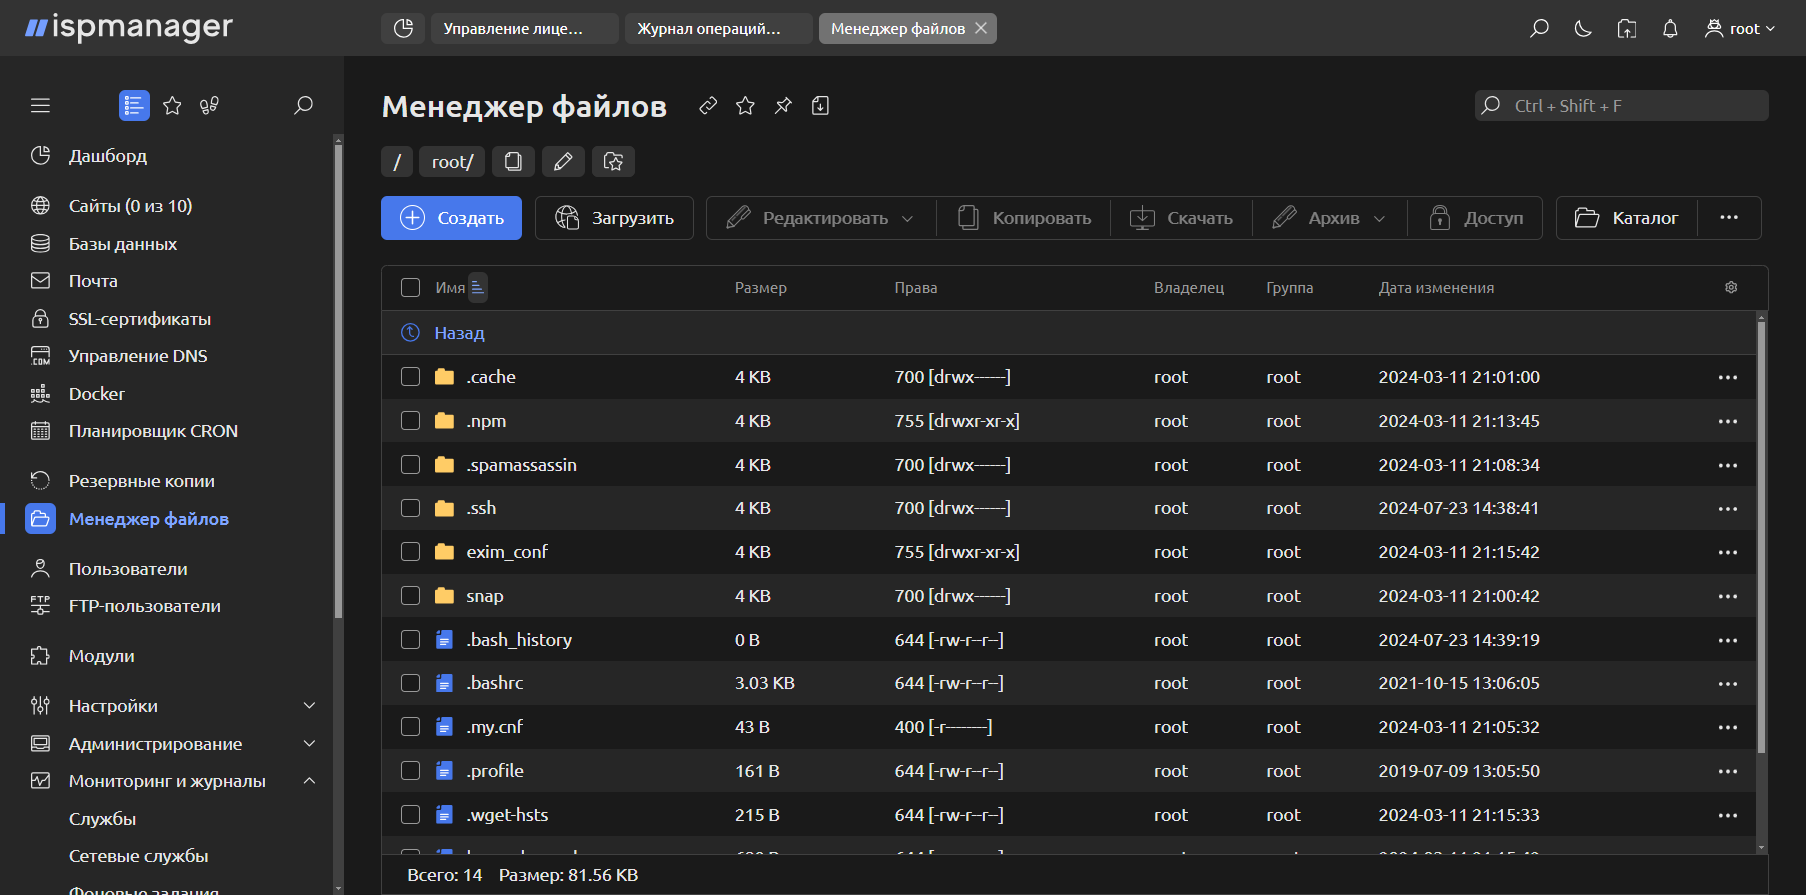Click the Скачать button

point(1181,218)
